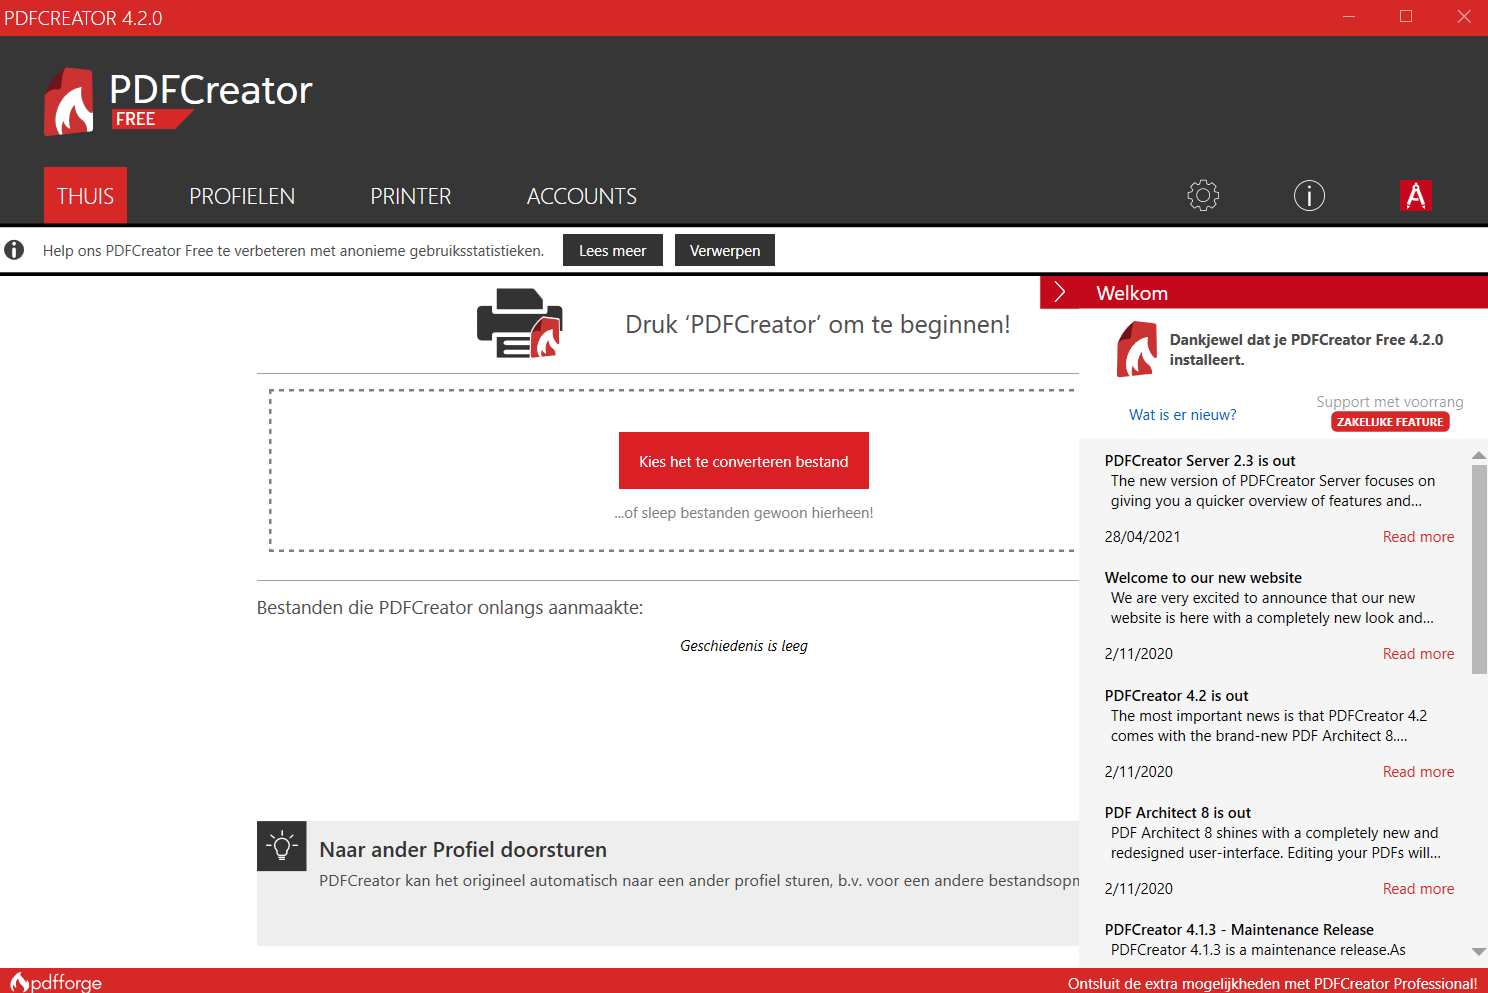The width and height of the screenshot is (1488, 993).
Task: Click the lightbulb tip icon
Action: 282,846
